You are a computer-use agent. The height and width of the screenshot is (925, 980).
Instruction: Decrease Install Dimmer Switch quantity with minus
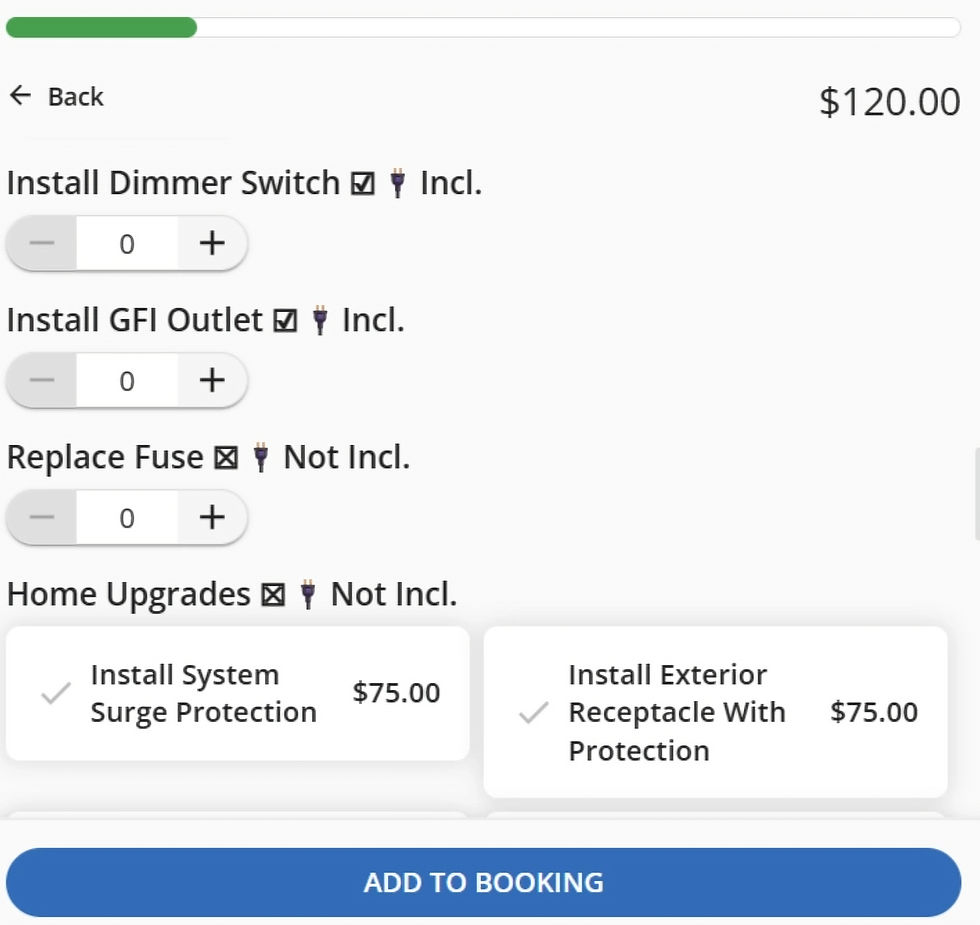point(42,243)
